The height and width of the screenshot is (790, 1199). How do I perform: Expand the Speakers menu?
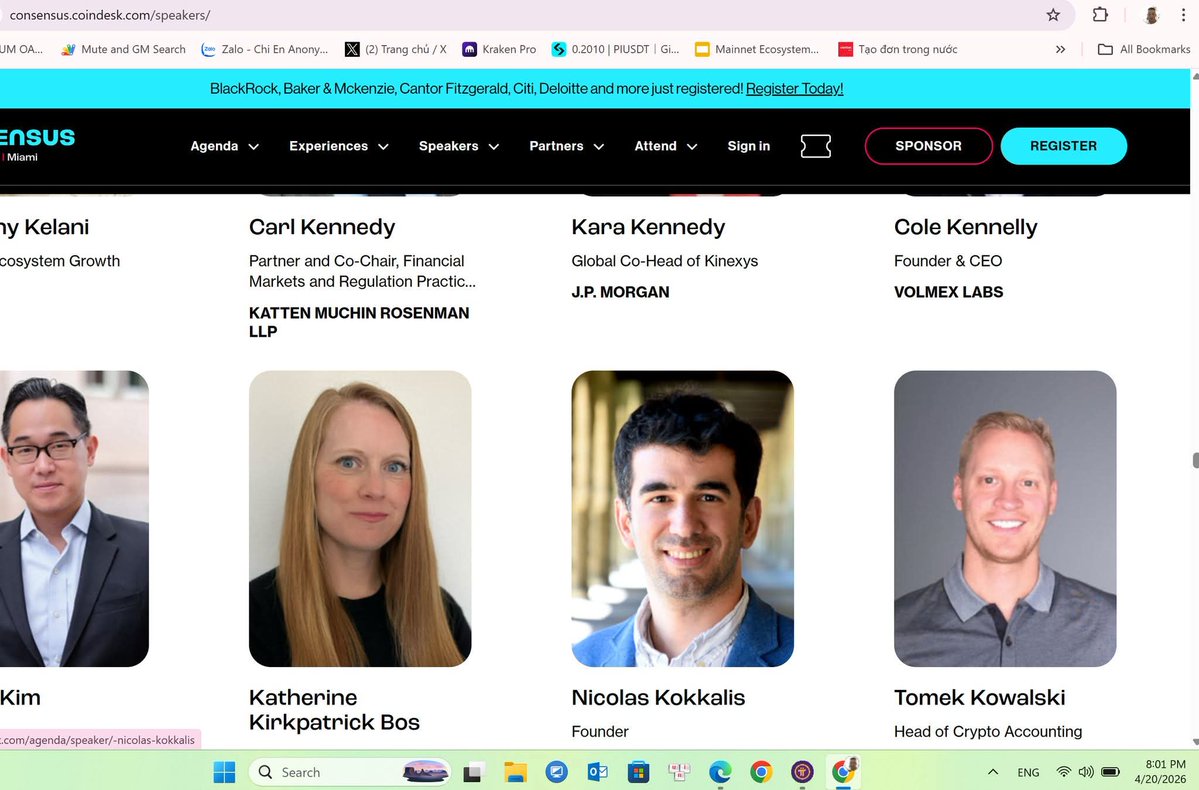click(459, 146)
